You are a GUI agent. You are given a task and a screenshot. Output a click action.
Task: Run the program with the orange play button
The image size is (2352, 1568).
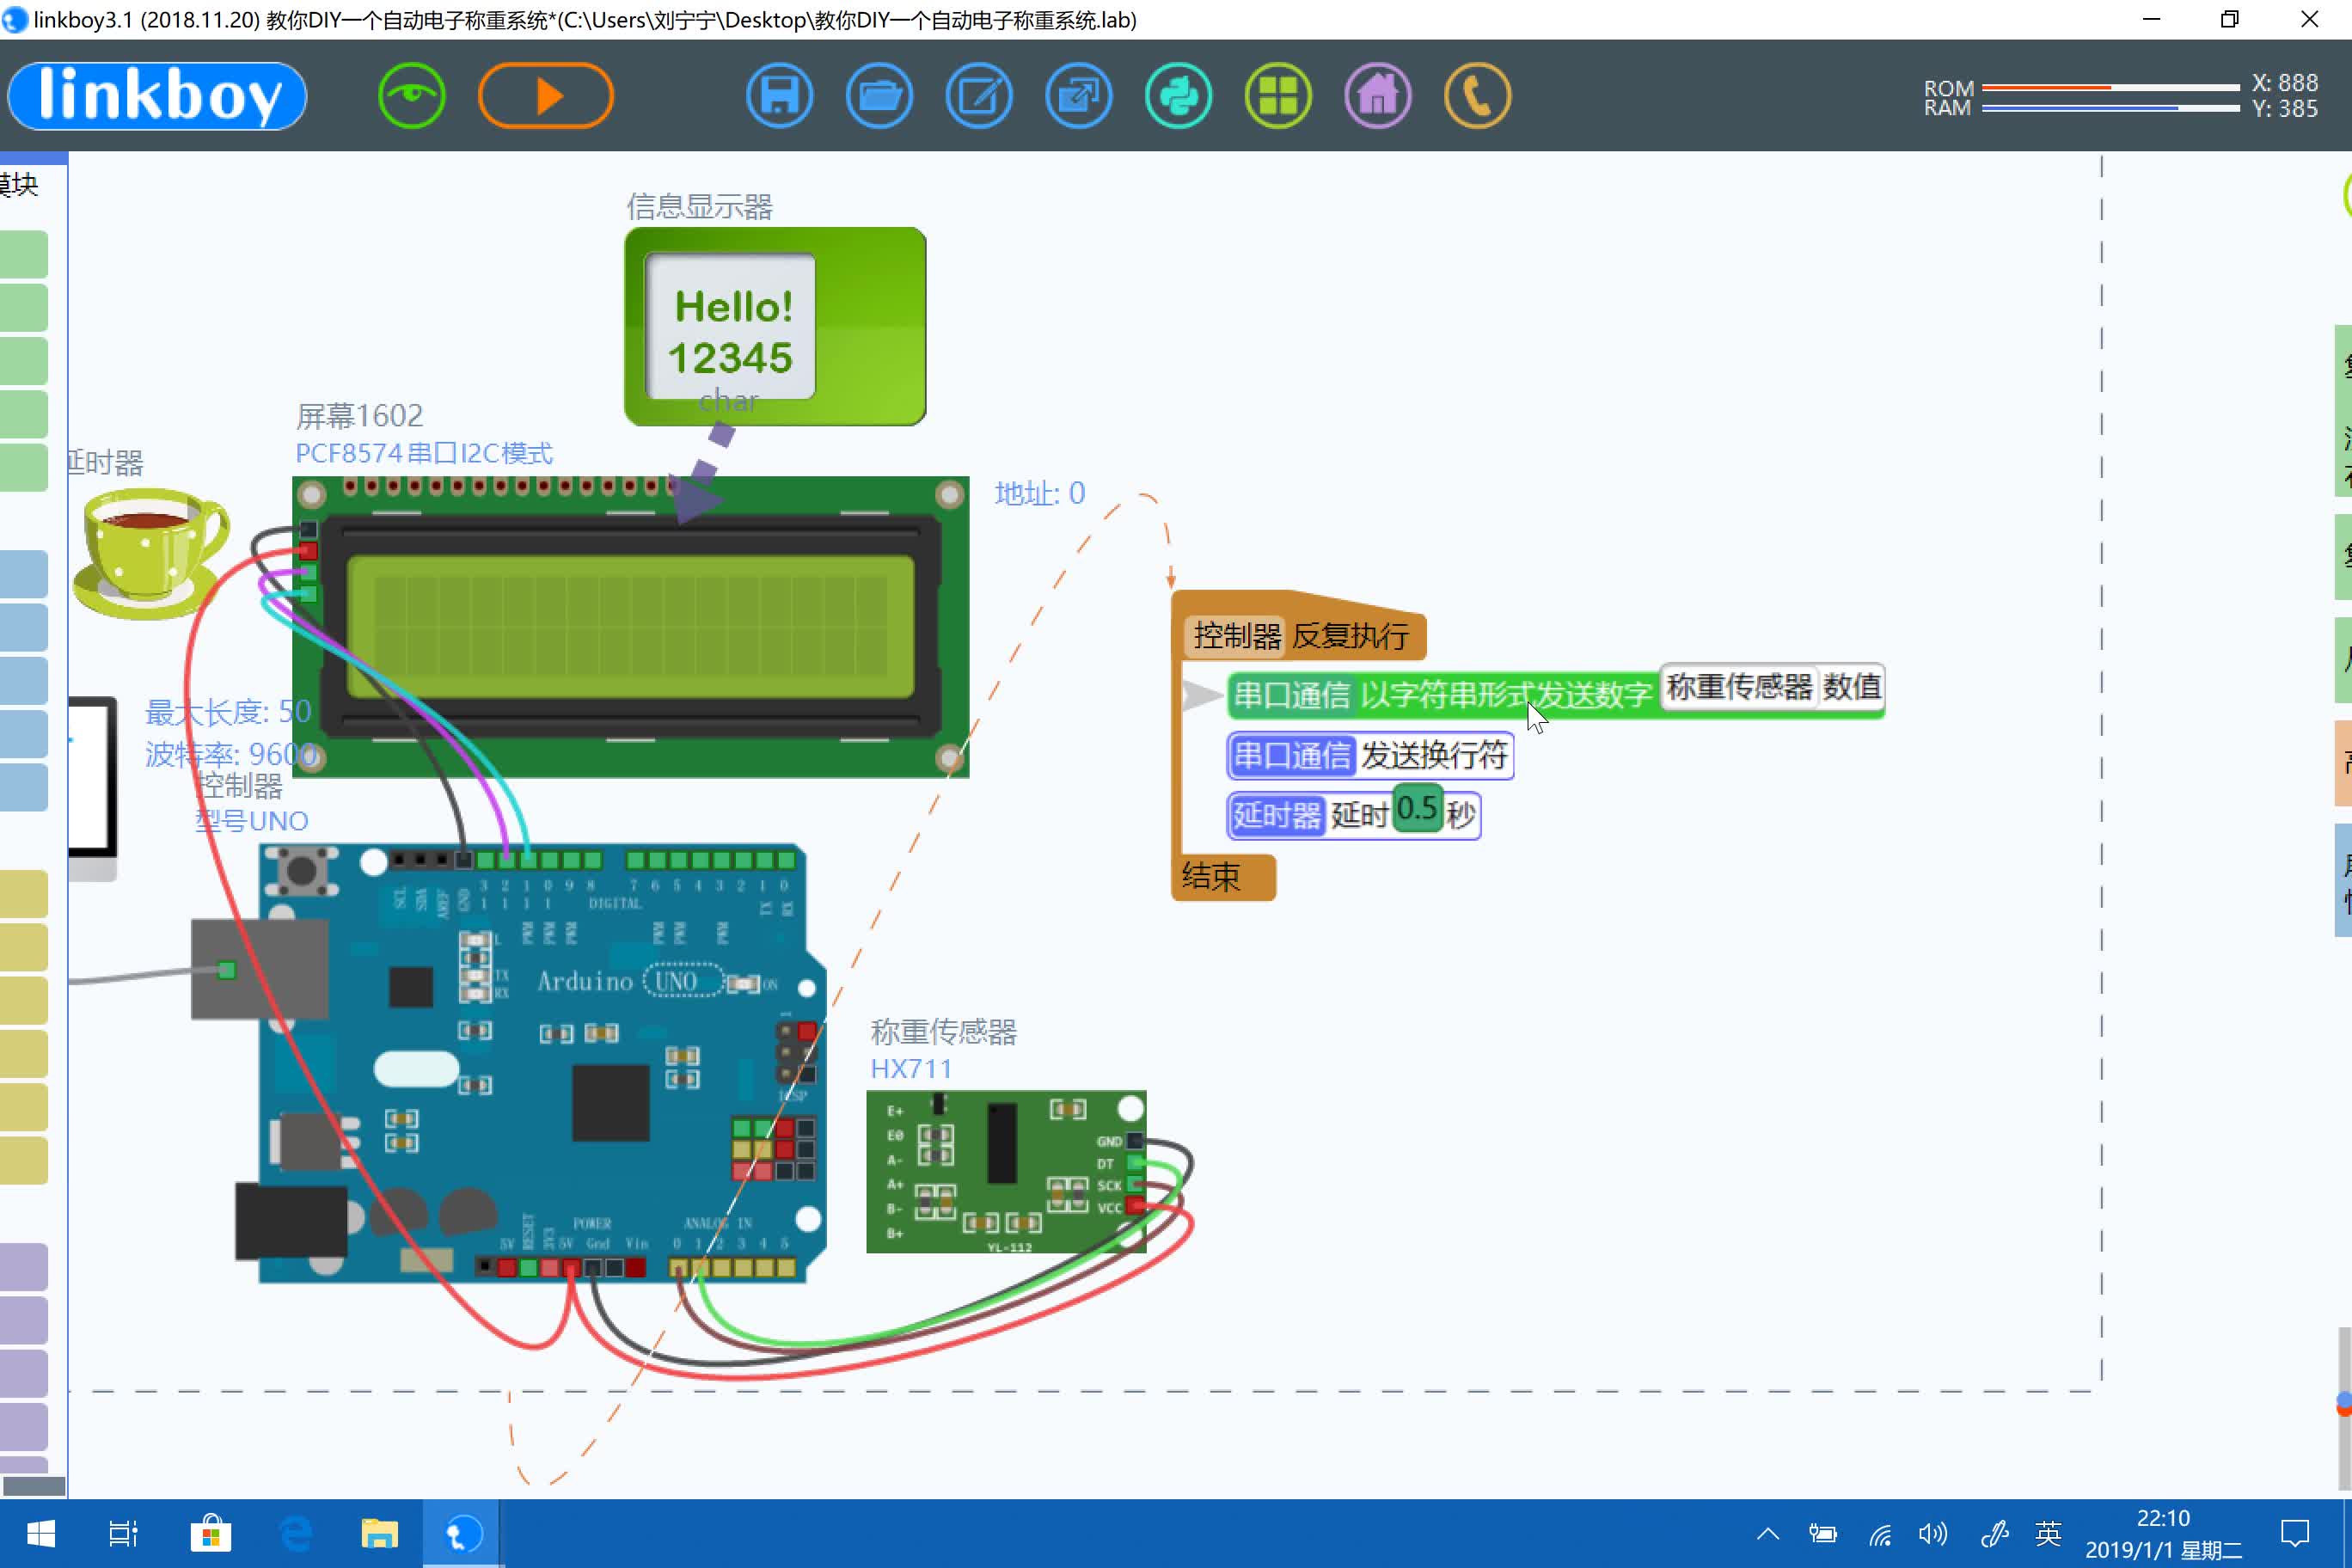click(x=546, y=96)
